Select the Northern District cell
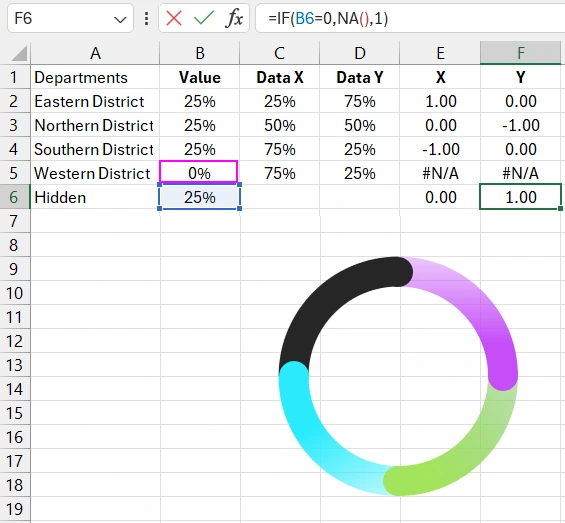The height and width of the screenshot is (523, 565). click(x=95, y=125)
